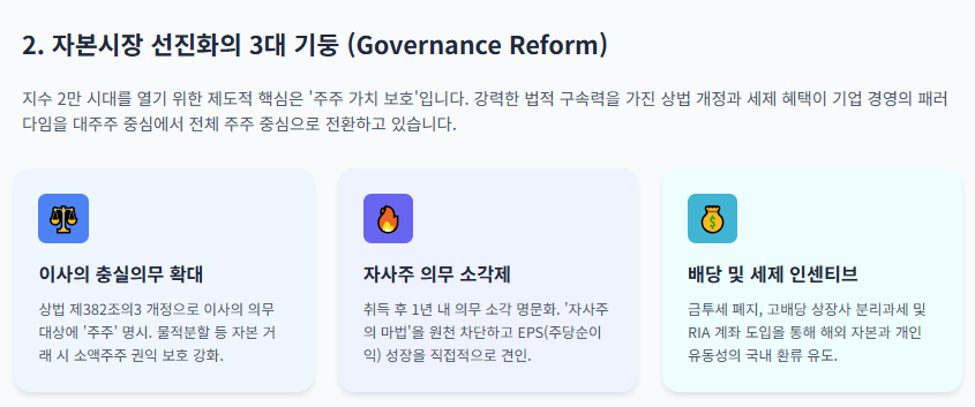The width and height of the screenshot is (975, 407).
Task: Click the description about 상법 제382조의3 개정
Action: 157,334
